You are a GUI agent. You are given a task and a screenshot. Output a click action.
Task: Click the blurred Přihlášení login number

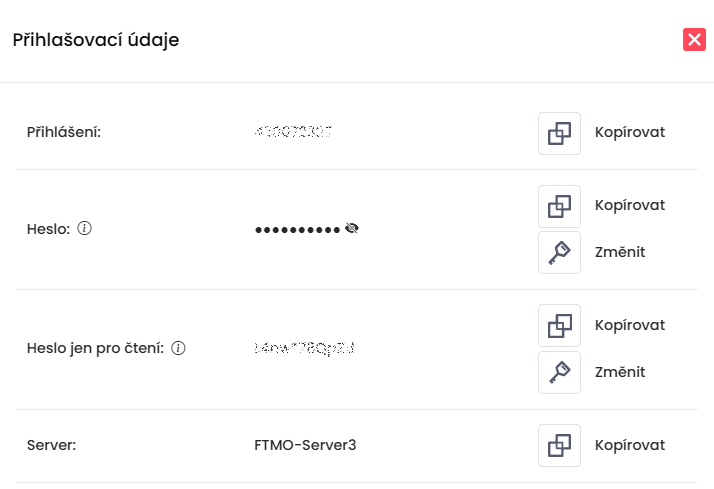(x=294, y=132)
